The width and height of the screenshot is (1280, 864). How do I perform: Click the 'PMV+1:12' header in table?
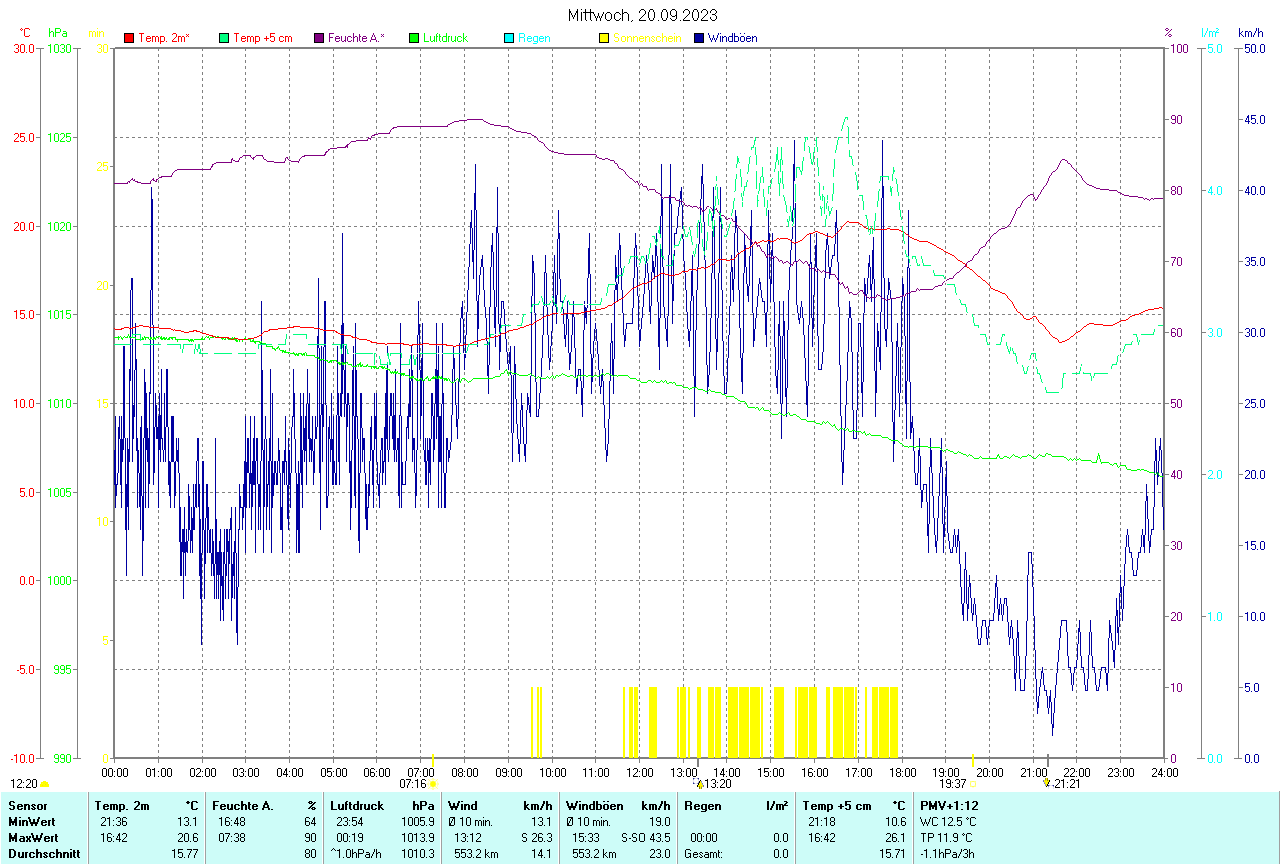click(x=949, y=805)
